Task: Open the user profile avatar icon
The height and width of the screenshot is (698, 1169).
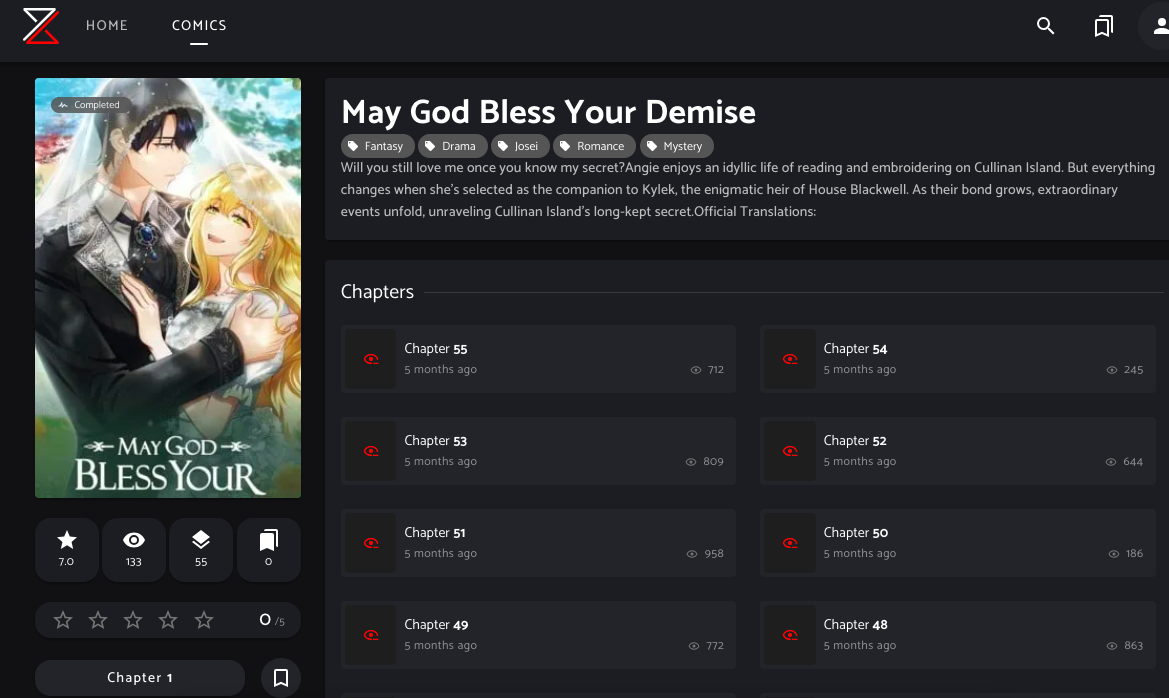Action: (x=1158, y=26)
